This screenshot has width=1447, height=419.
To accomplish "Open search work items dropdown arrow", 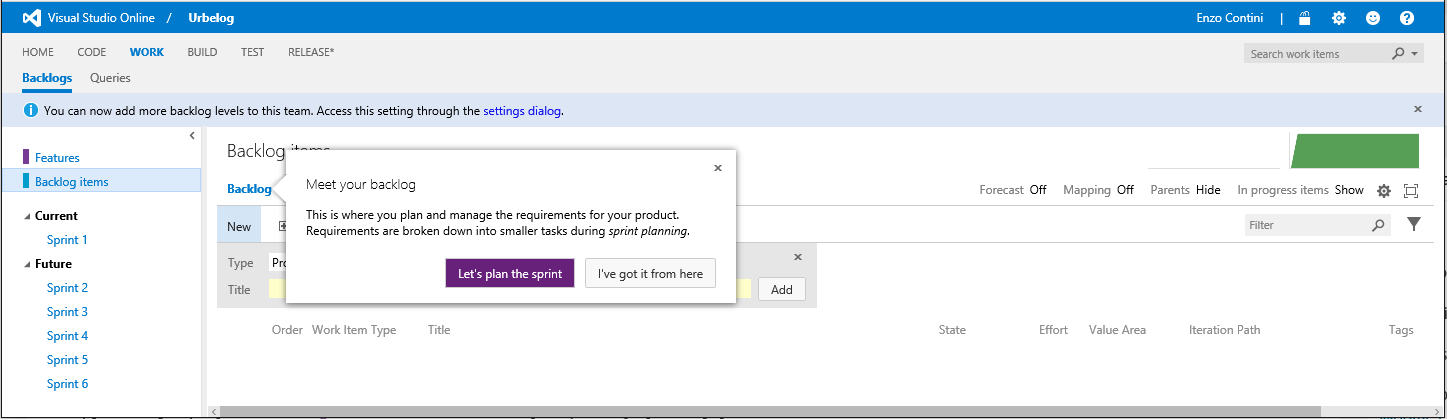I will 1415,54.
